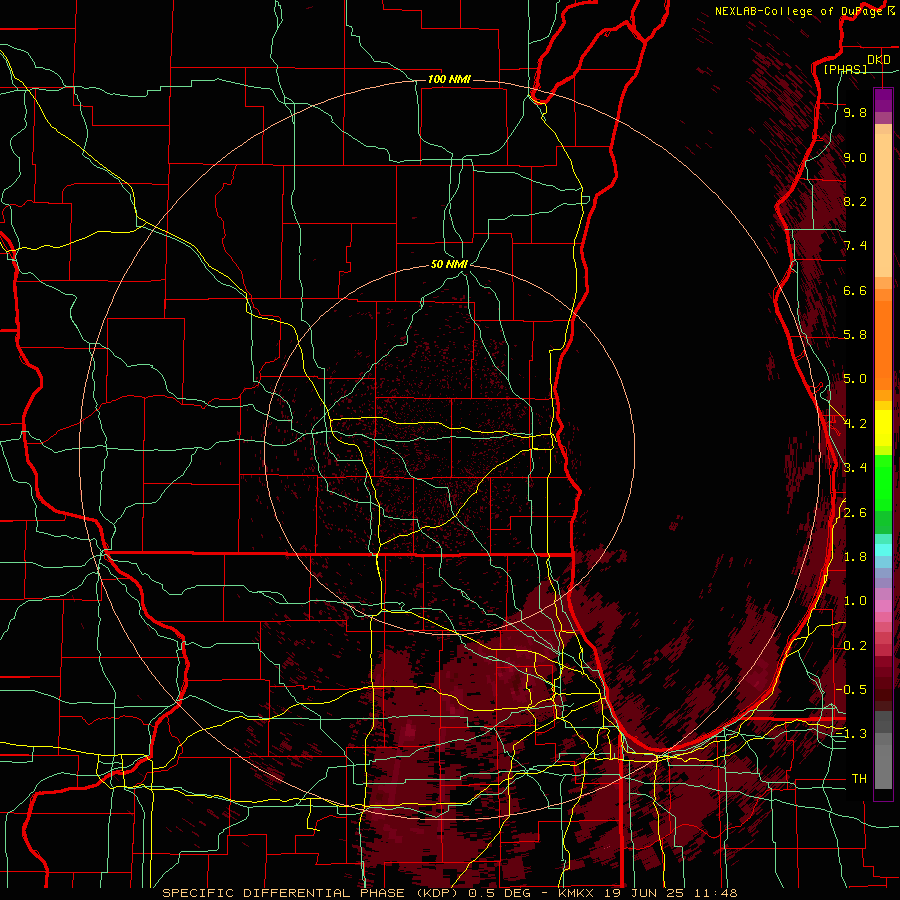
Task: Click the 100 NMI range ring label
Action: 449,79
